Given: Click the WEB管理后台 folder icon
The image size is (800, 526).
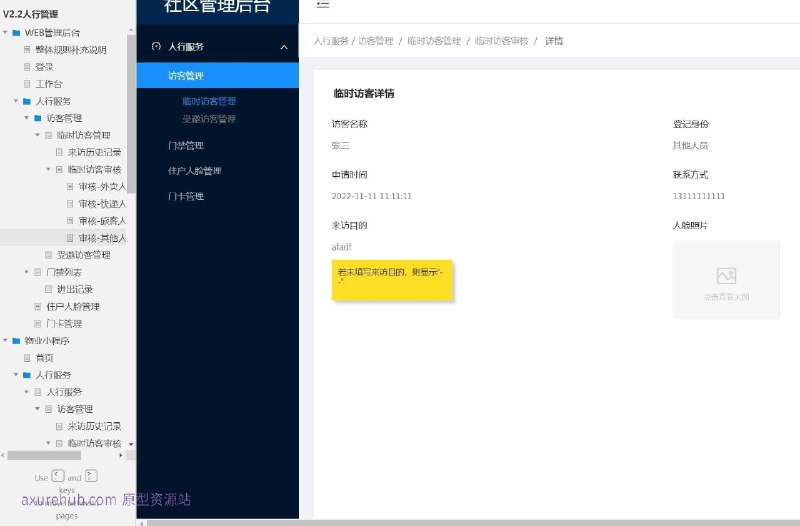Looking at the screenshot, I should point(16,33).
